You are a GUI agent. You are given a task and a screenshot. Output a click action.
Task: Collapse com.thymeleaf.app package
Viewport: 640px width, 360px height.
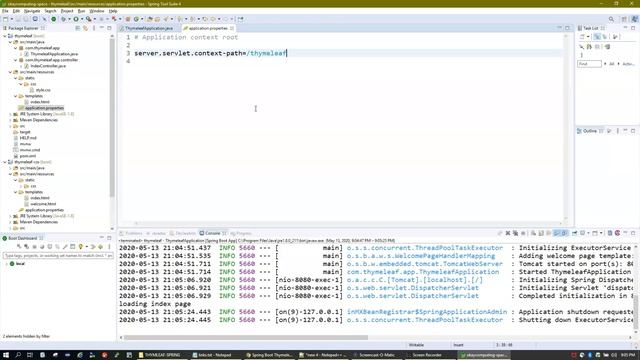[16, 48]
